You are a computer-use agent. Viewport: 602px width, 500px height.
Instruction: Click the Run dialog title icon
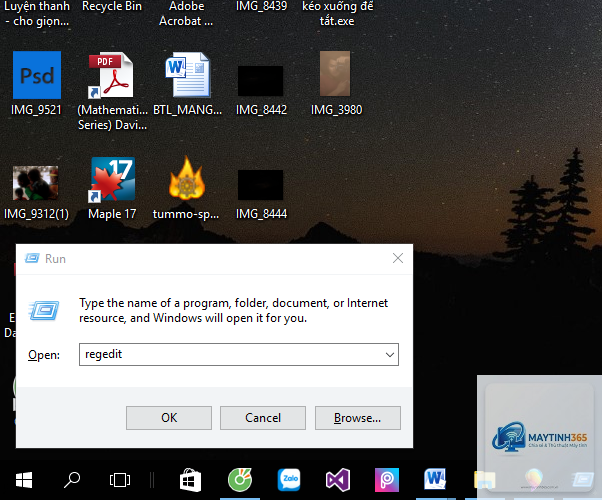[x=32, y=258]
